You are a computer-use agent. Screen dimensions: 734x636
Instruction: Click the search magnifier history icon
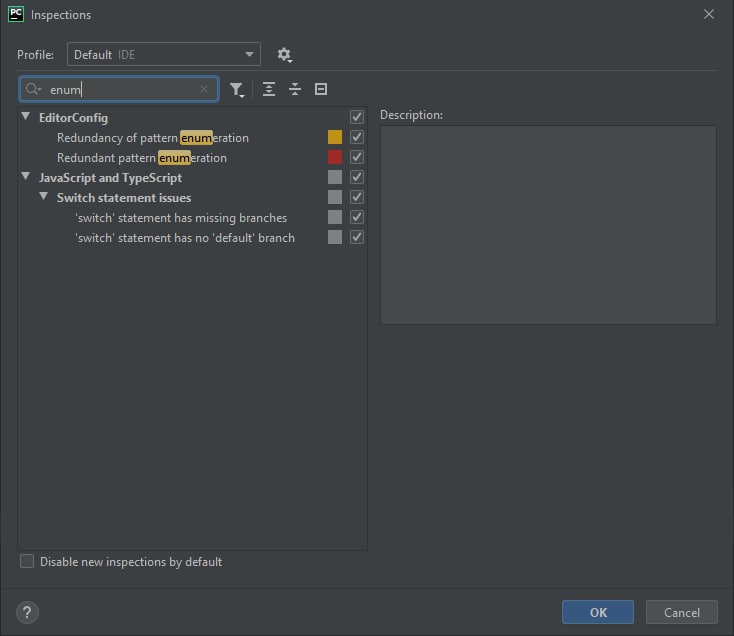coord(33,89)
